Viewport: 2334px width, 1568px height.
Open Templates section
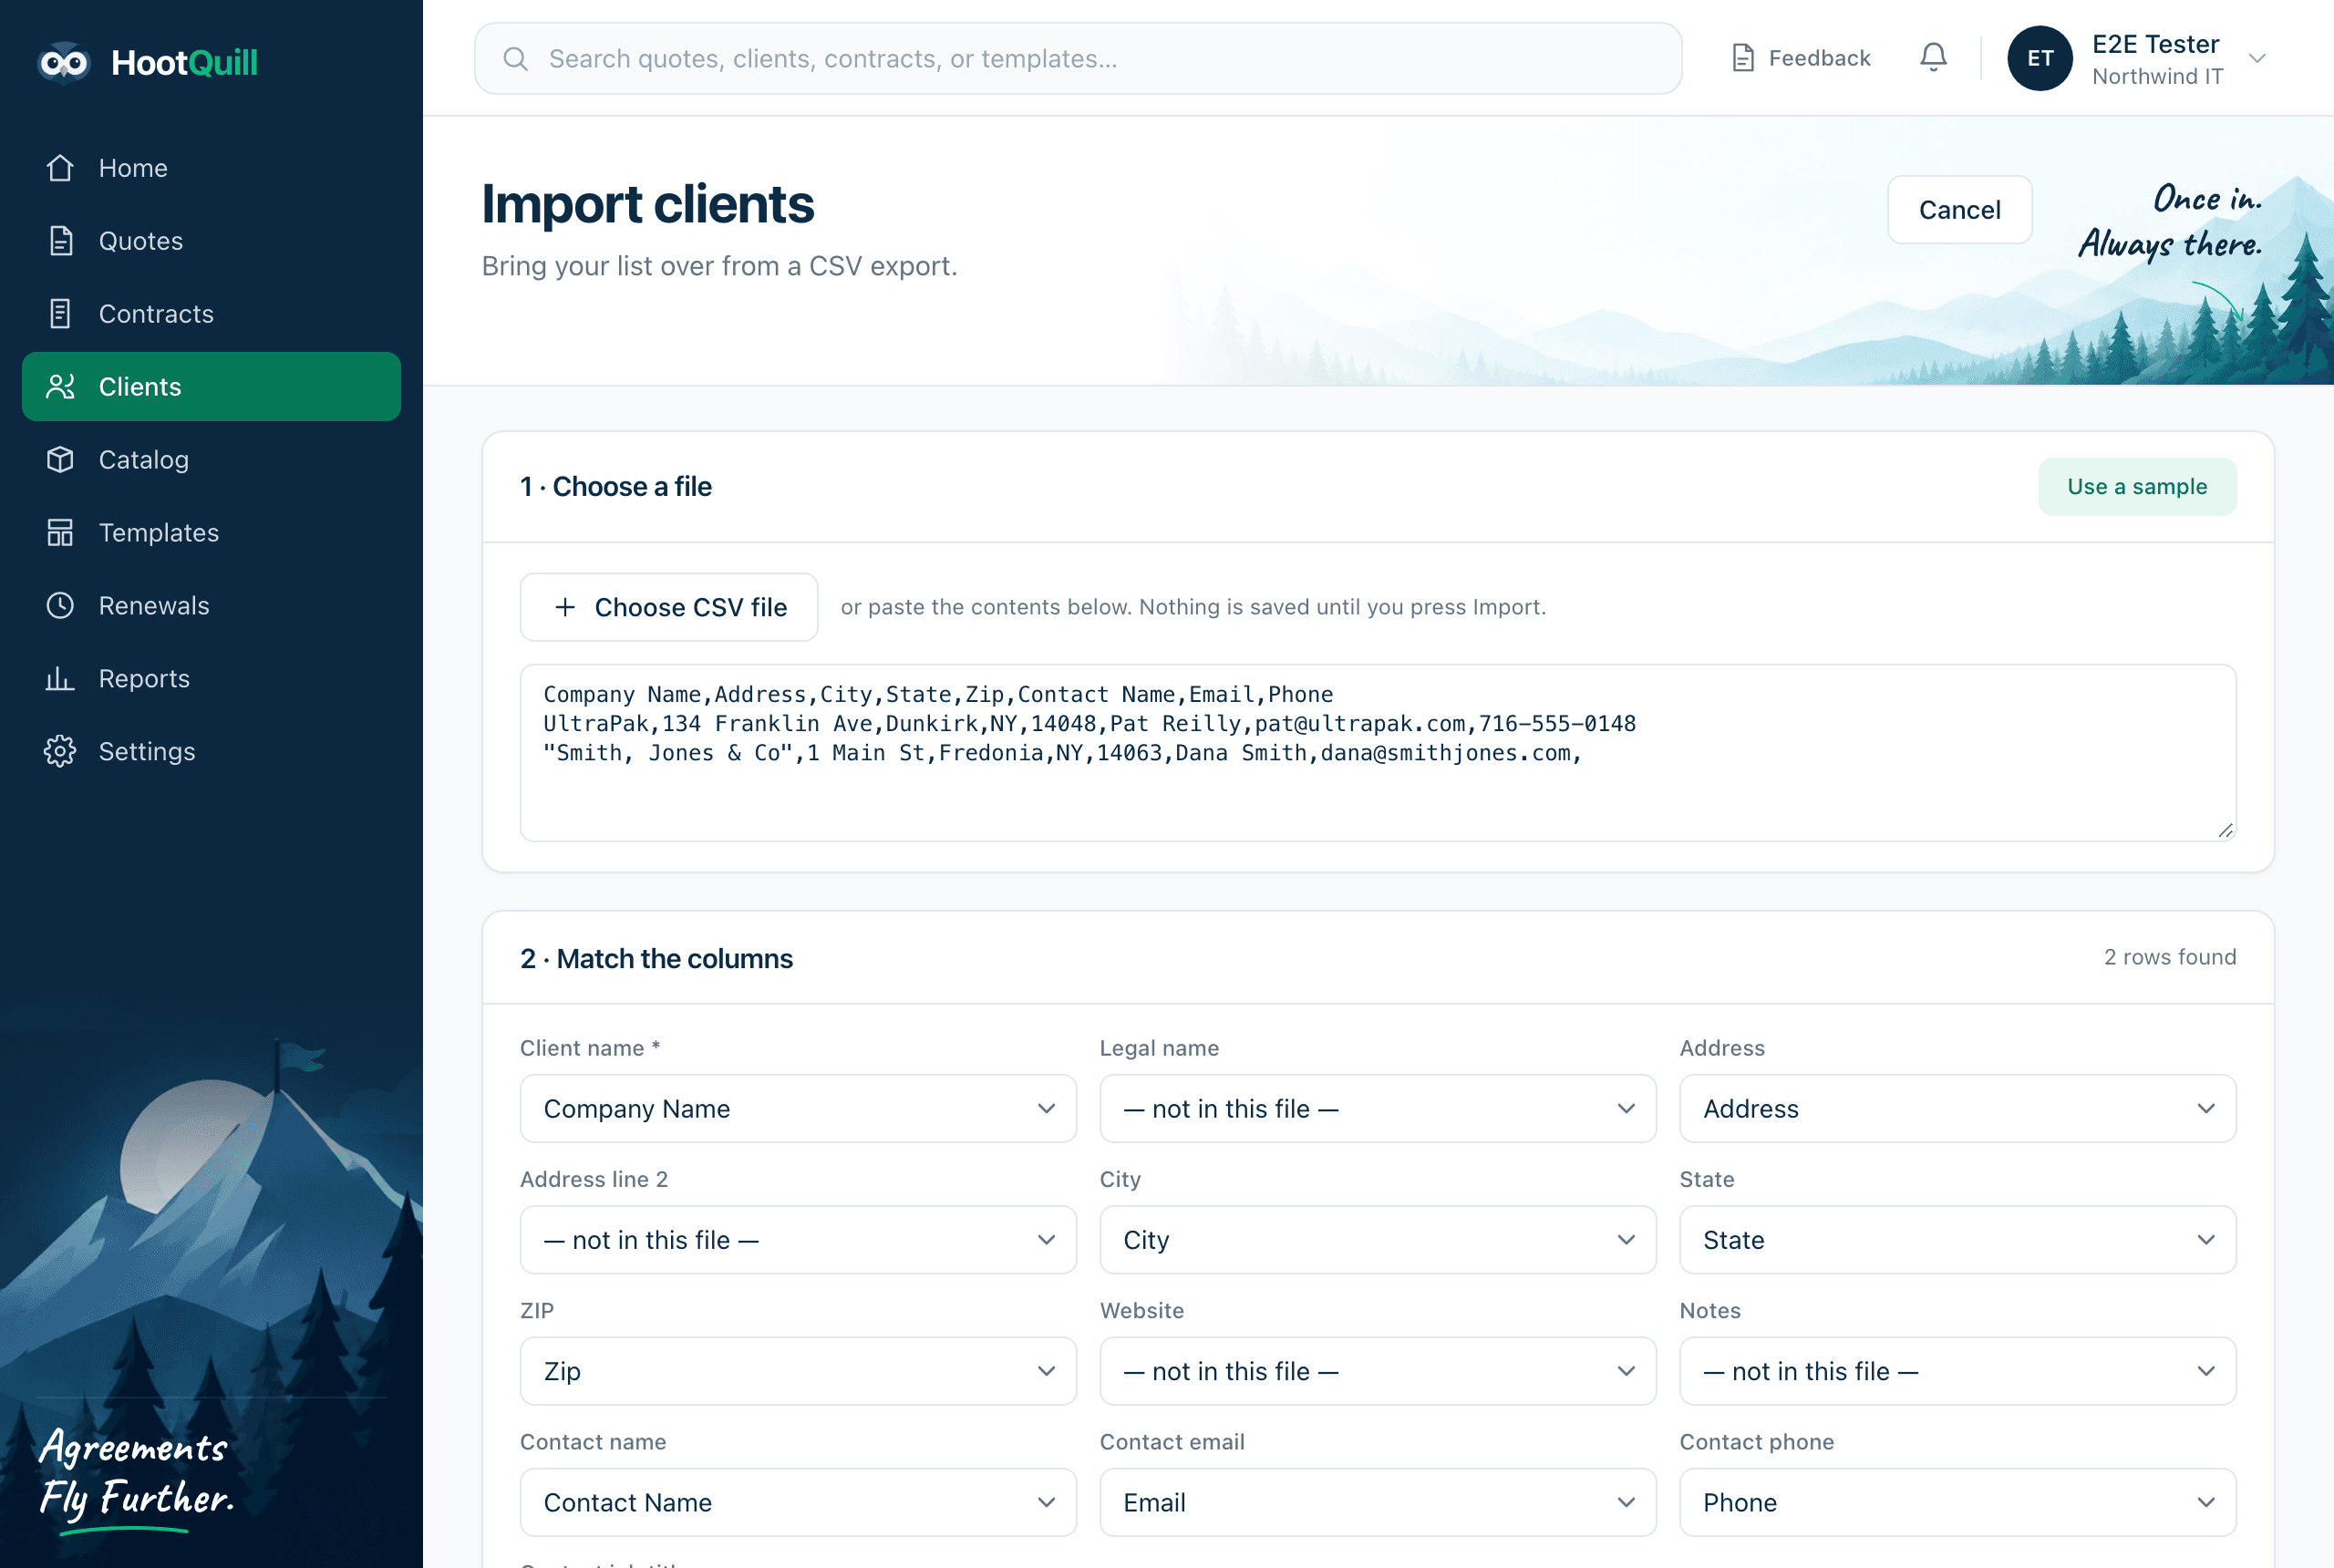pos(211,533)
